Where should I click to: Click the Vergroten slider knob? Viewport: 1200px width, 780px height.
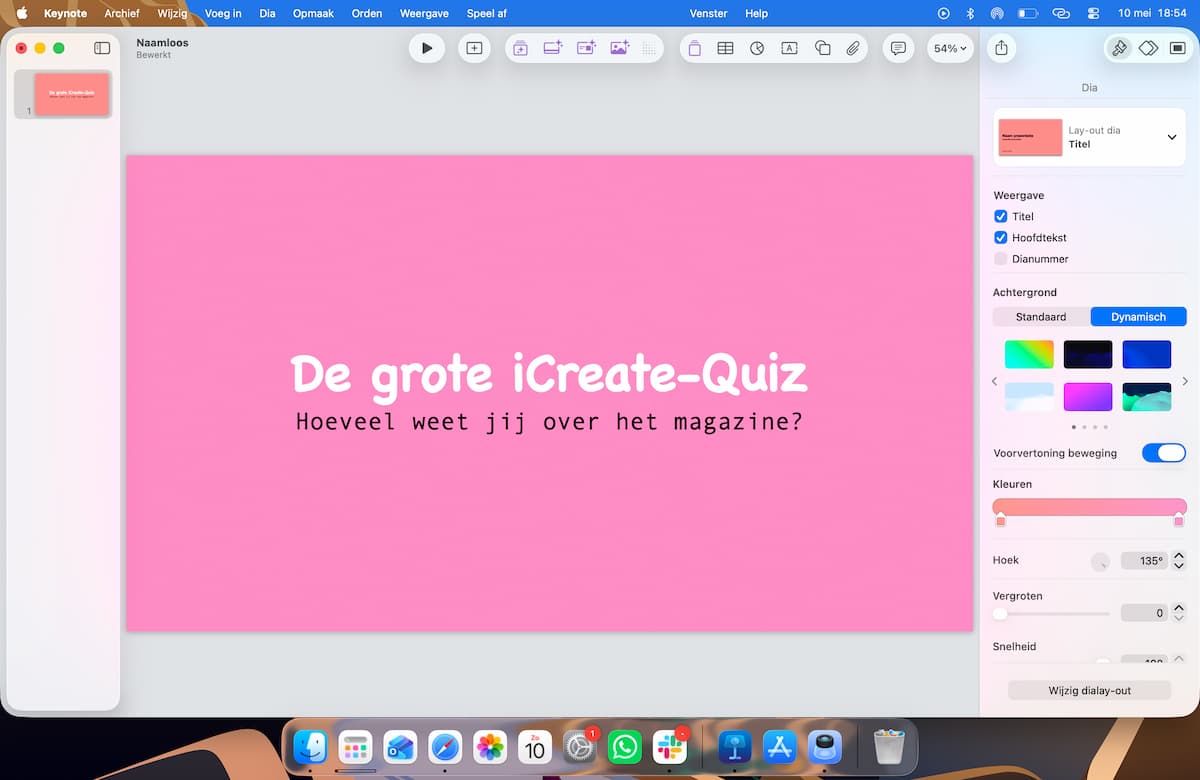coord(1000,613)
